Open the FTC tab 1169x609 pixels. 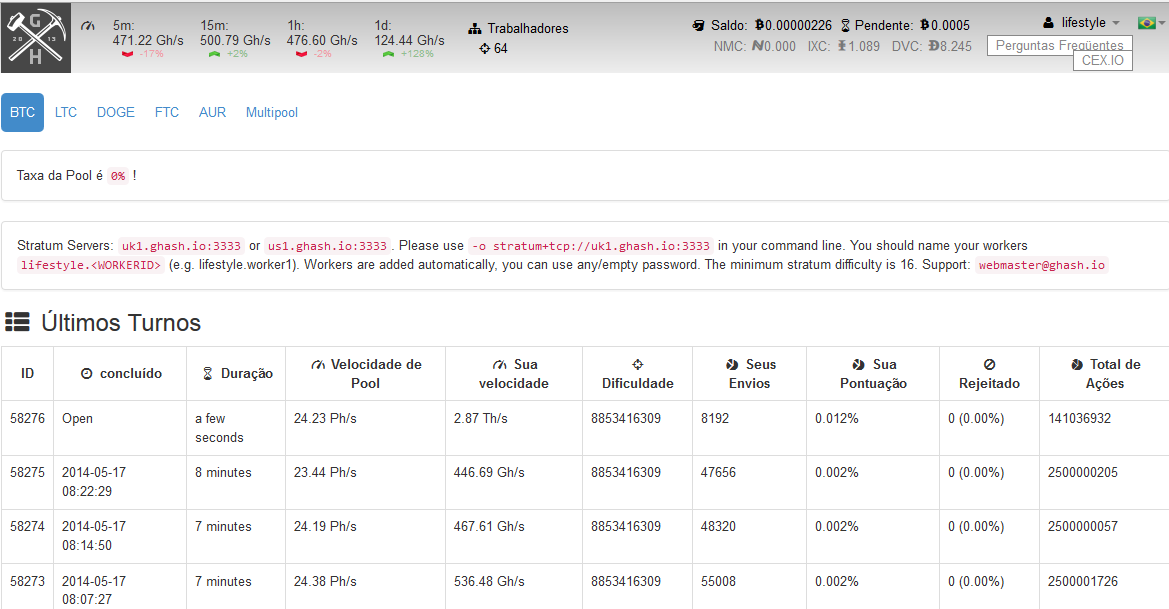coord(167,113)
